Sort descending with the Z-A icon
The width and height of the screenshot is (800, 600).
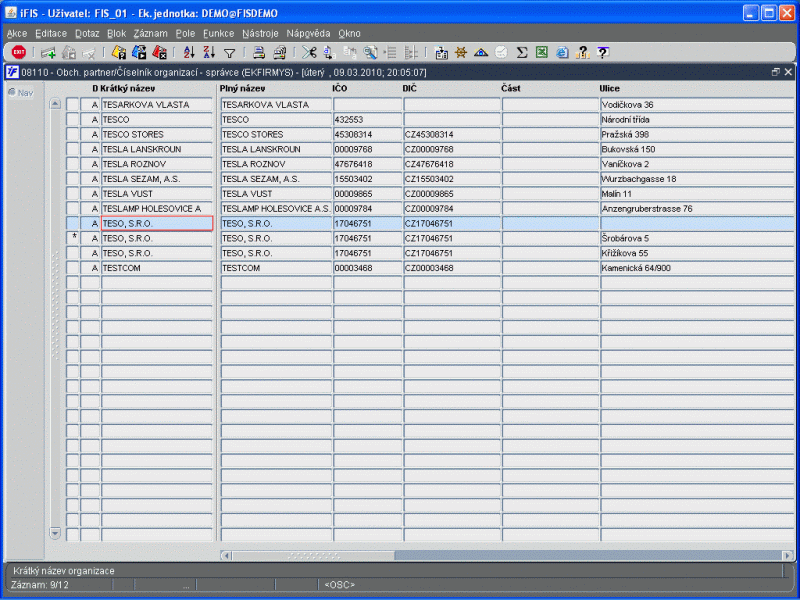click(209, 52)
